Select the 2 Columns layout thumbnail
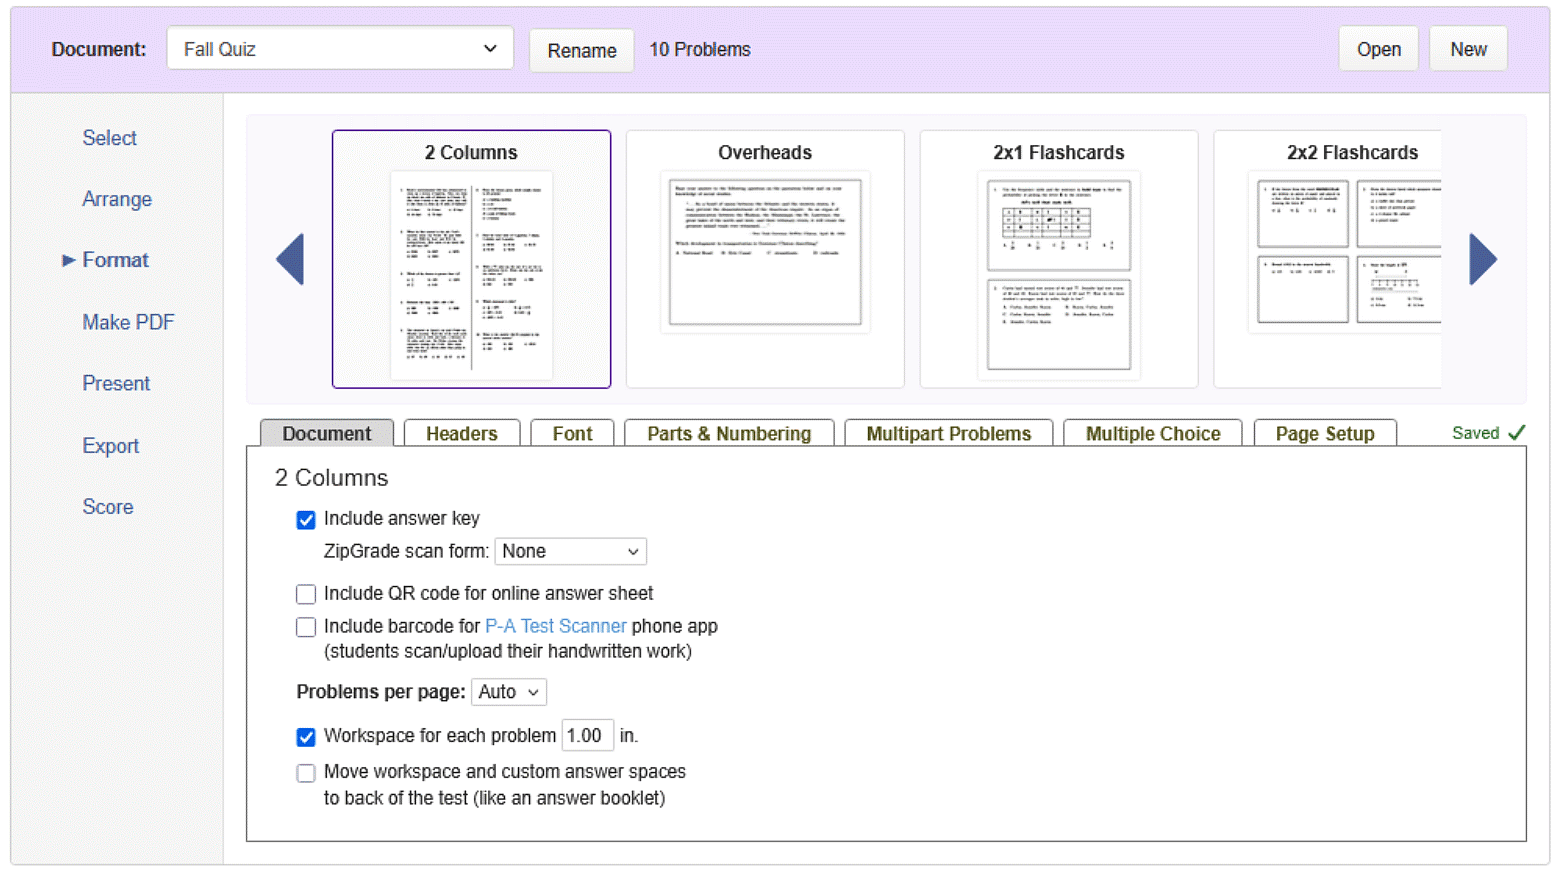1560x874 pixels. pyautogui.click(x=471, y=258)
